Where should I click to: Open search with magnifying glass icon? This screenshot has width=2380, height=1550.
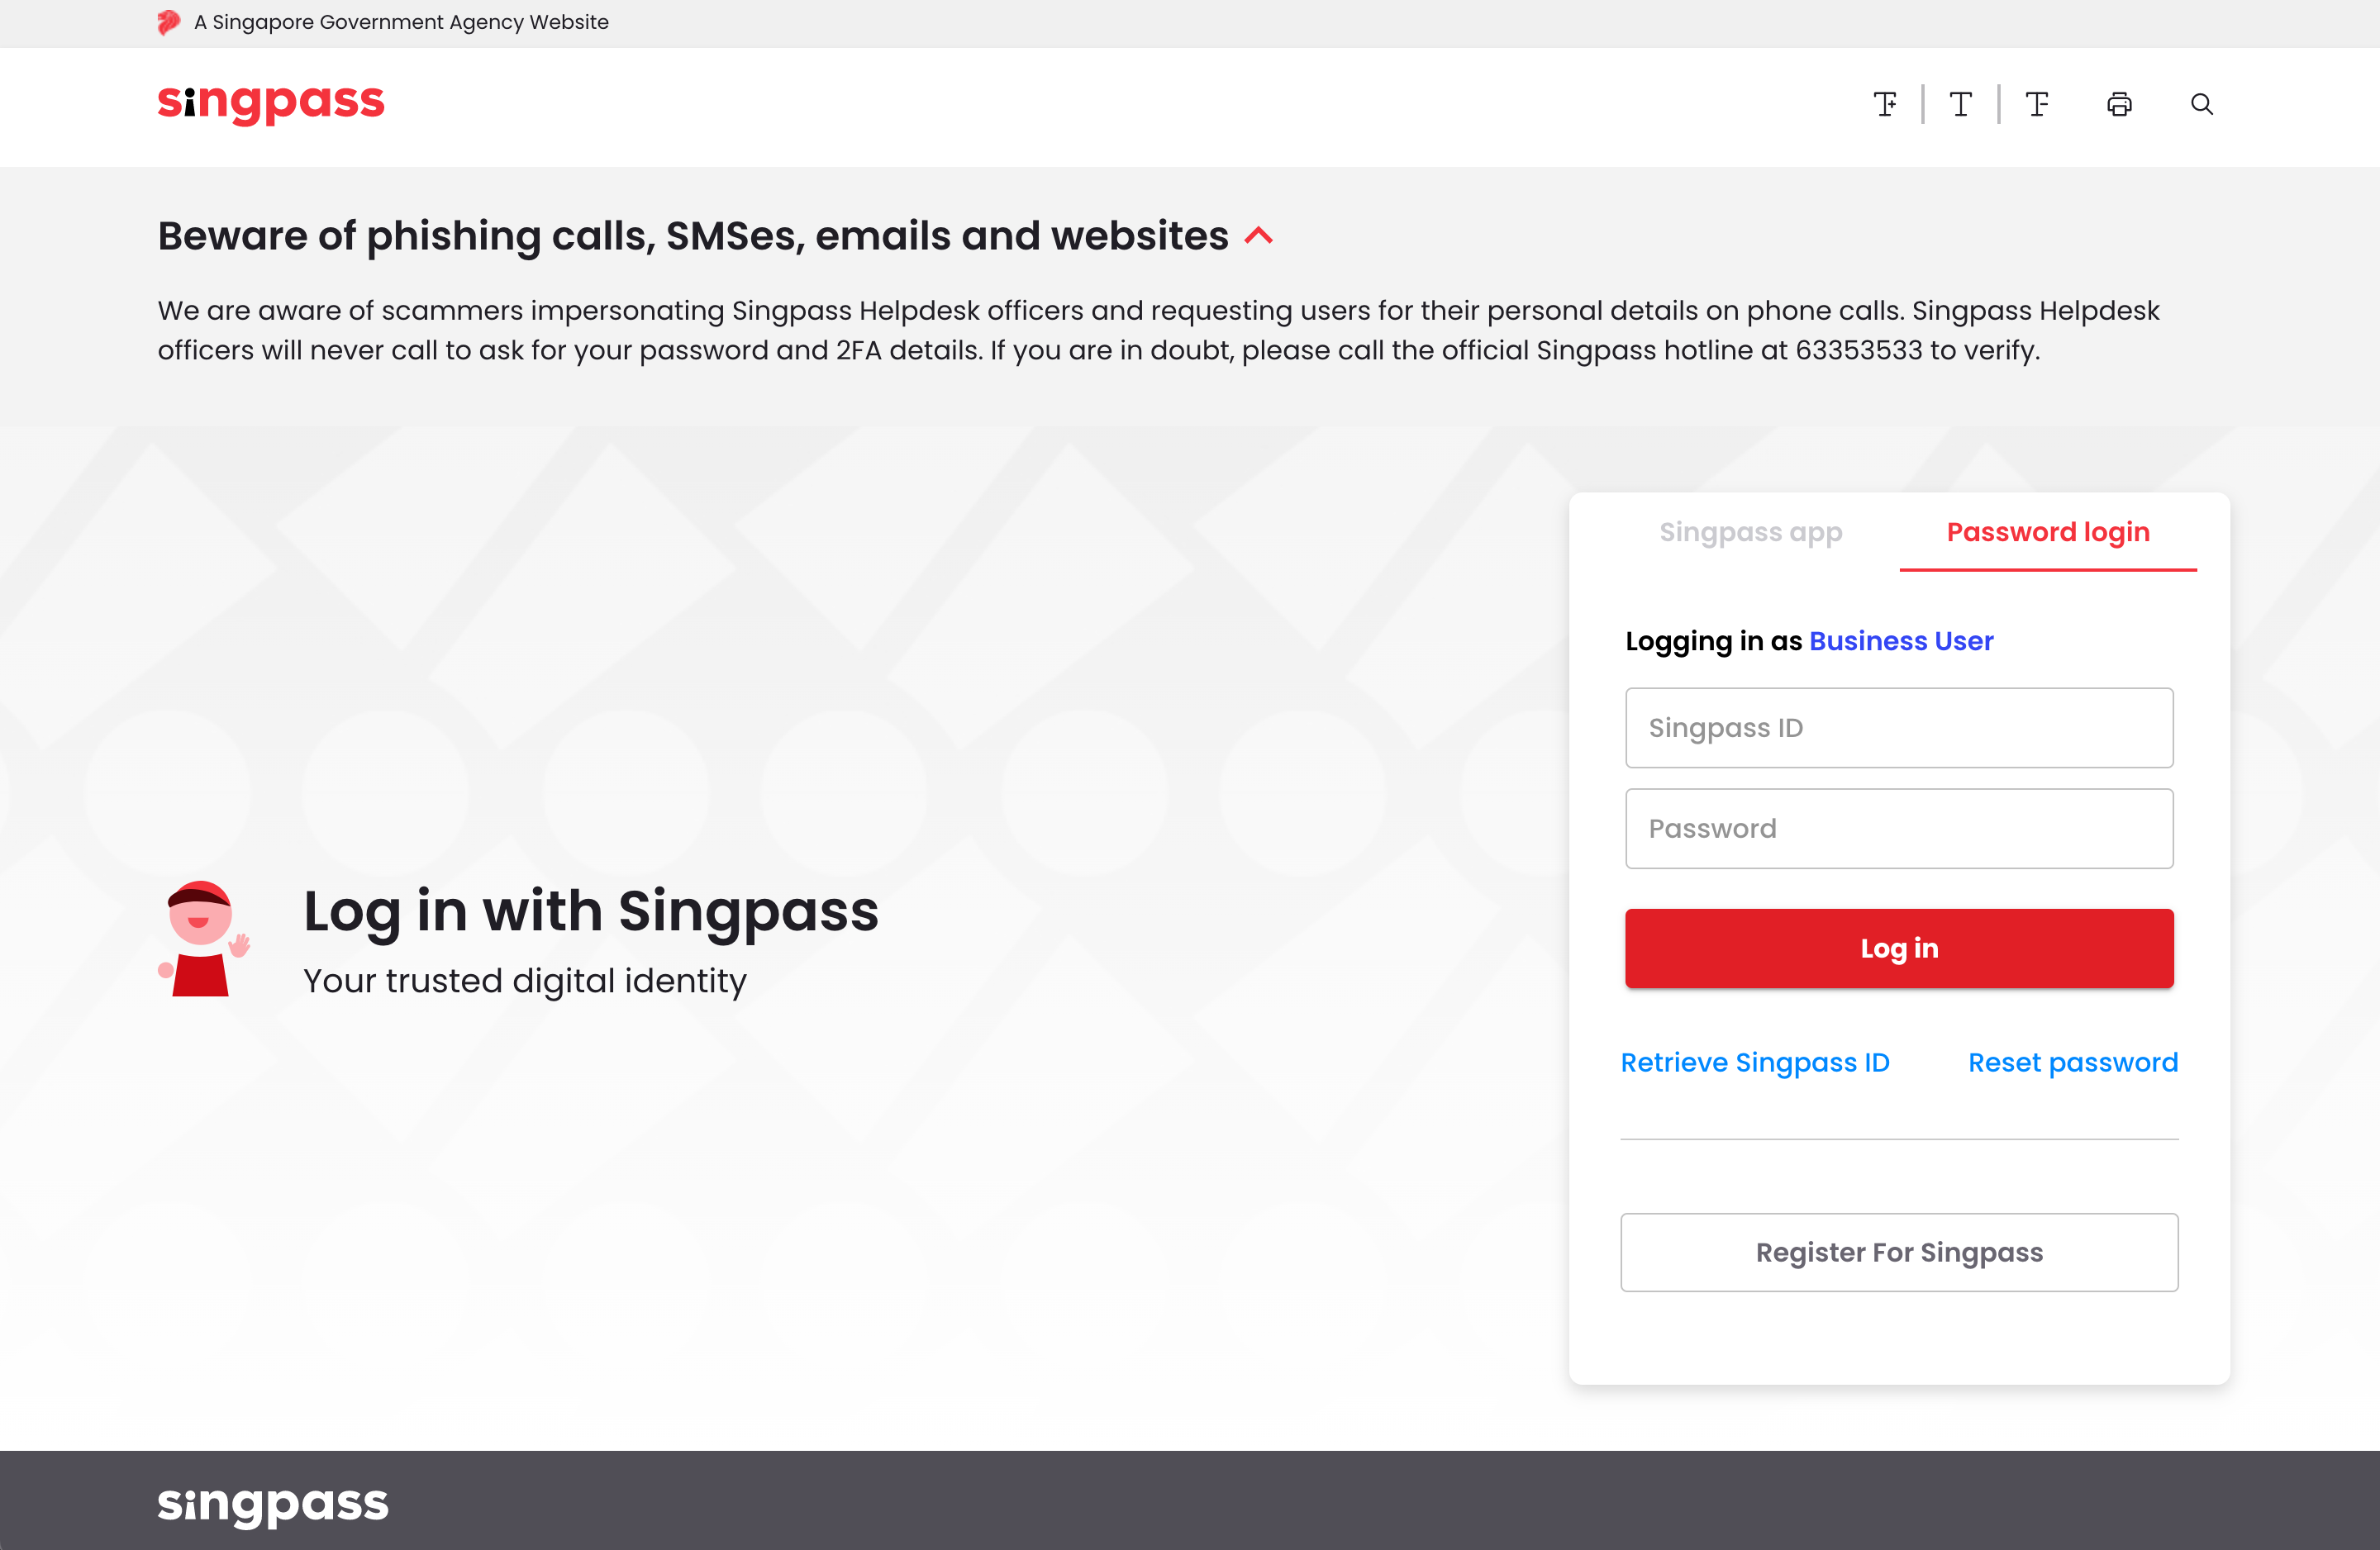2201,104
